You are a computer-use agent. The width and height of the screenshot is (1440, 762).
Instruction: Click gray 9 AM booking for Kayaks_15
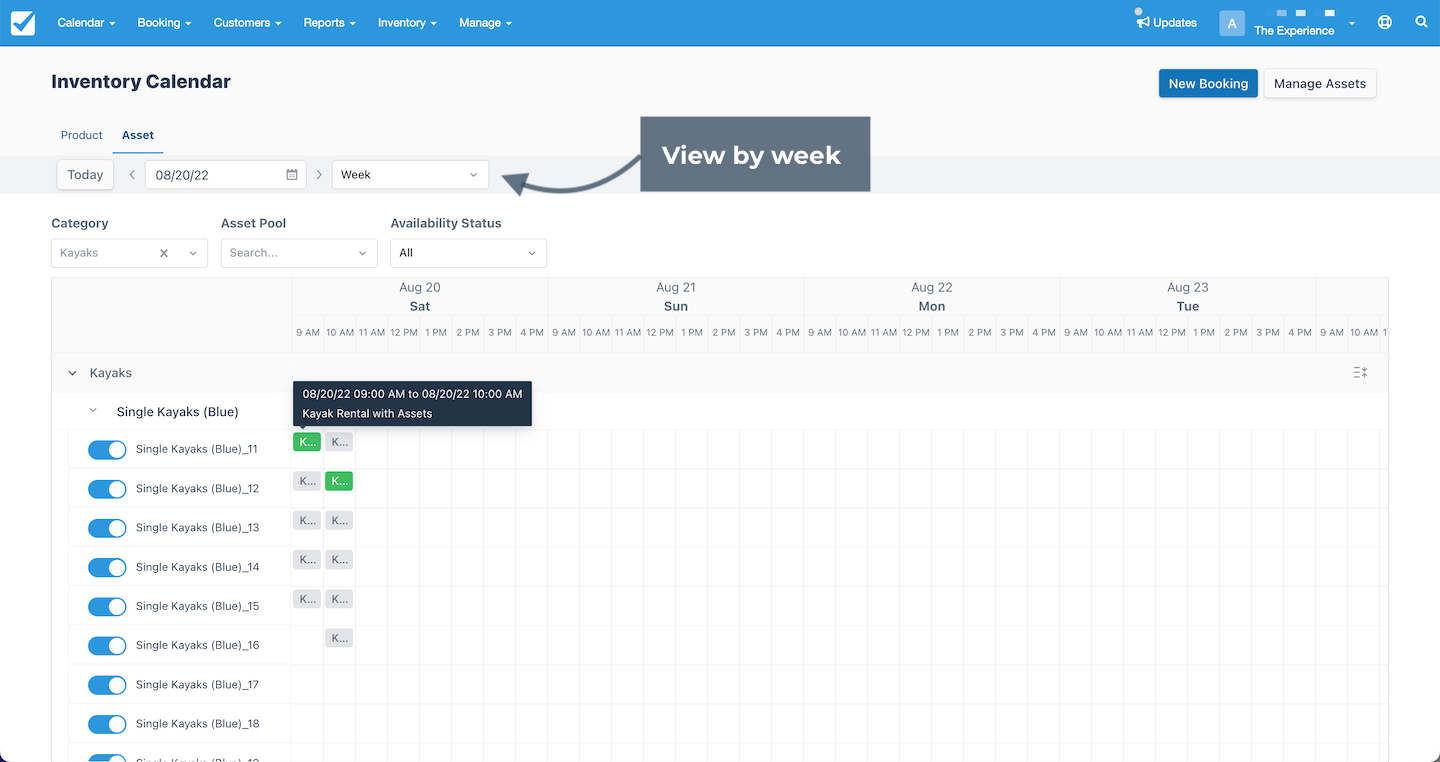(307, 599)
